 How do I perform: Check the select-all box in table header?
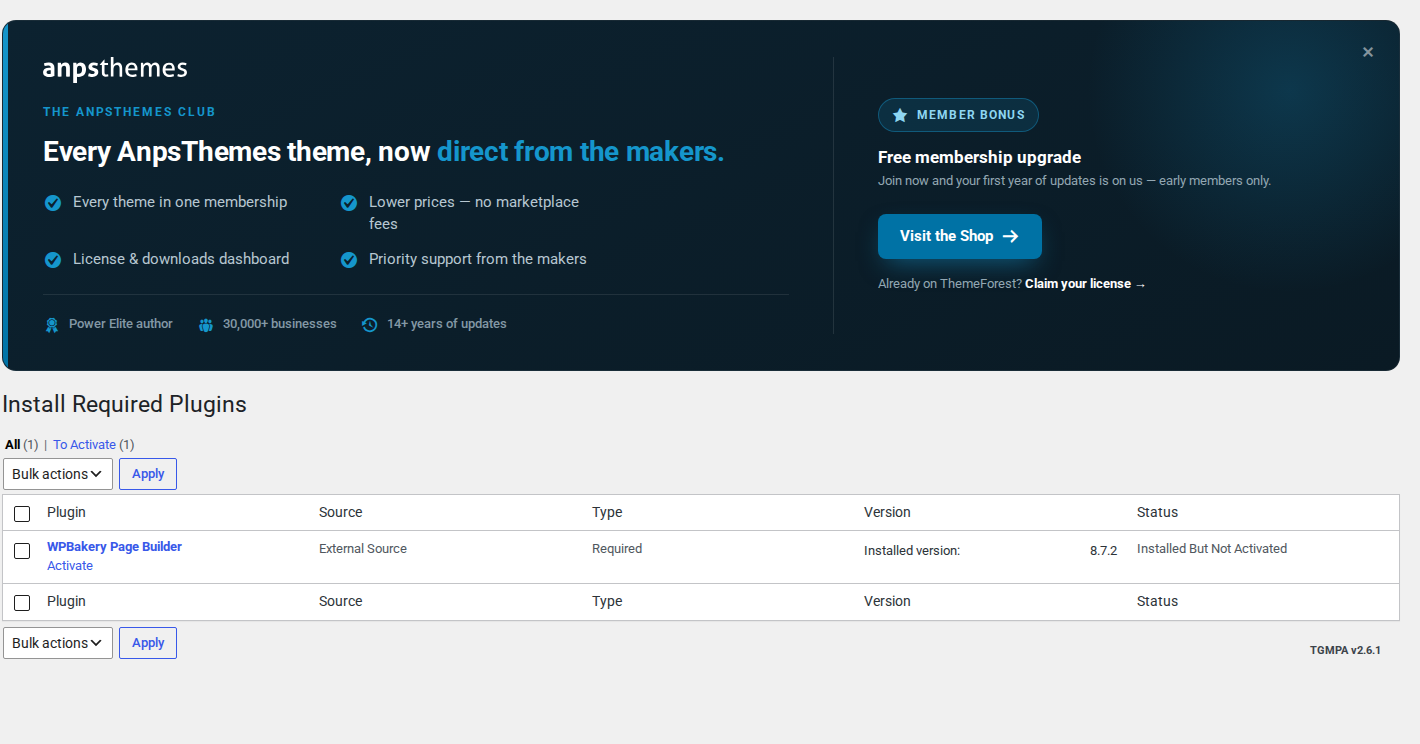click(x=22, y=514)
